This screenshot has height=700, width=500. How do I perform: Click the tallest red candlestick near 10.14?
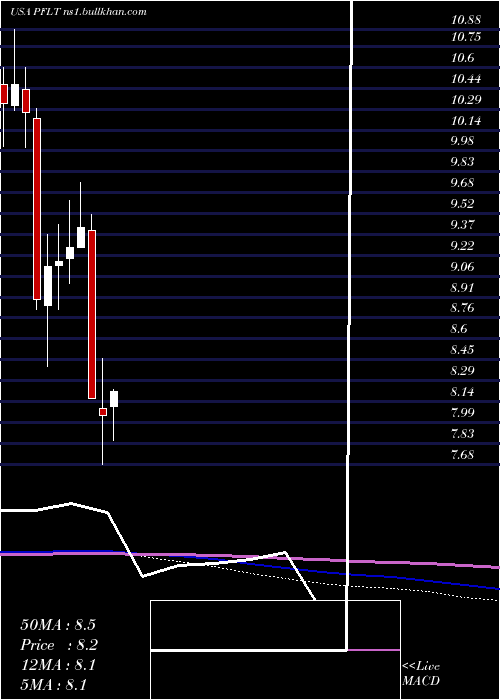[x=37, y=209]
